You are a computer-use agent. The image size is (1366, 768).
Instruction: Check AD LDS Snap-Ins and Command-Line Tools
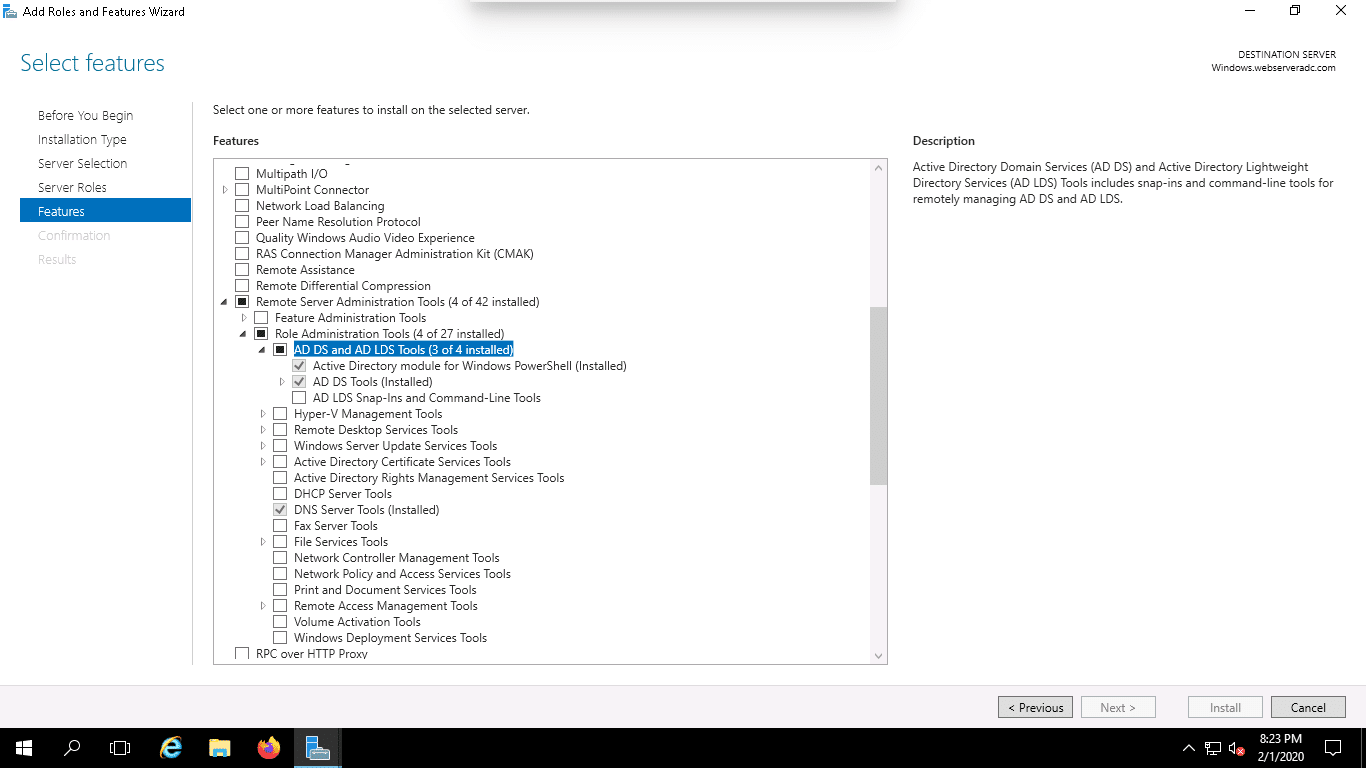click(x=299, y=397)
